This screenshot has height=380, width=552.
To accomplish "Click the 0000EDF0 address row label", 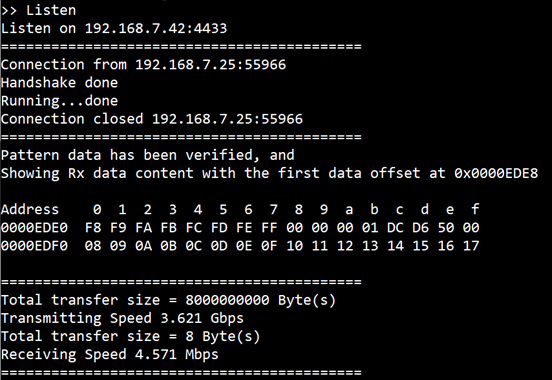I will tap(34, 246).
